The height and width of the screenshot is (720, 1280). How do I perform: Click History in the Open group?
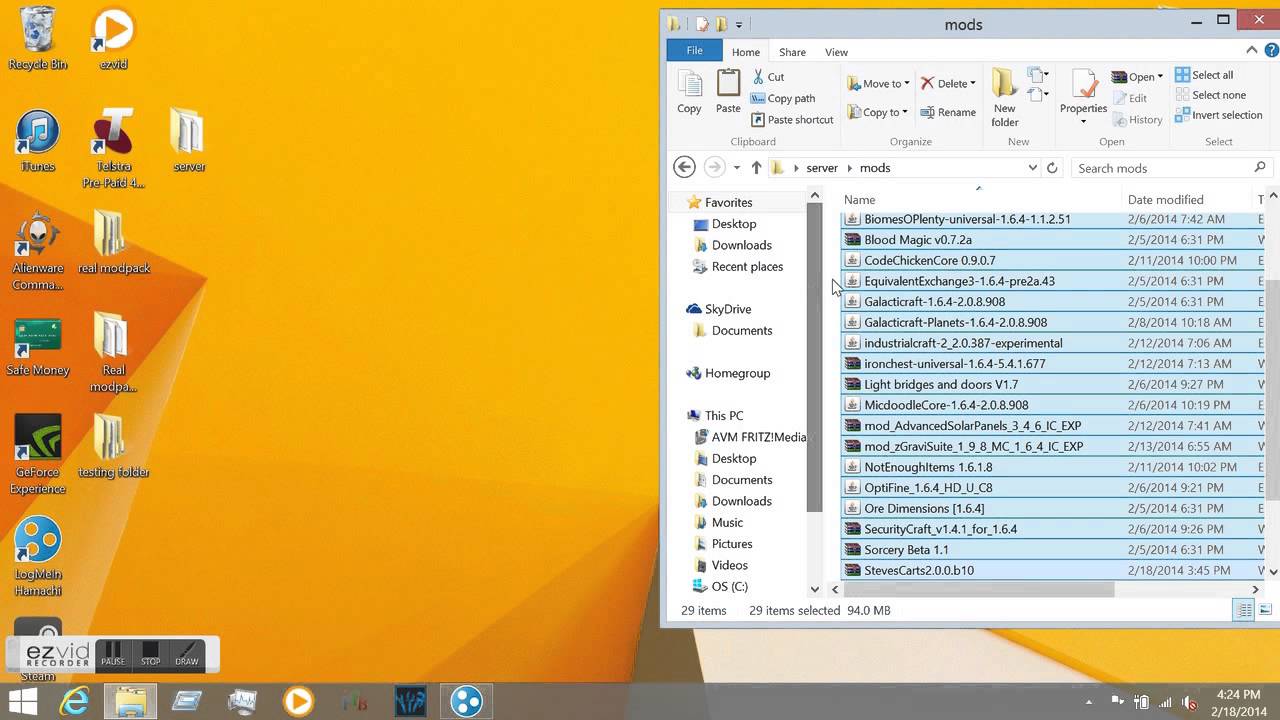coord(1136,119)
